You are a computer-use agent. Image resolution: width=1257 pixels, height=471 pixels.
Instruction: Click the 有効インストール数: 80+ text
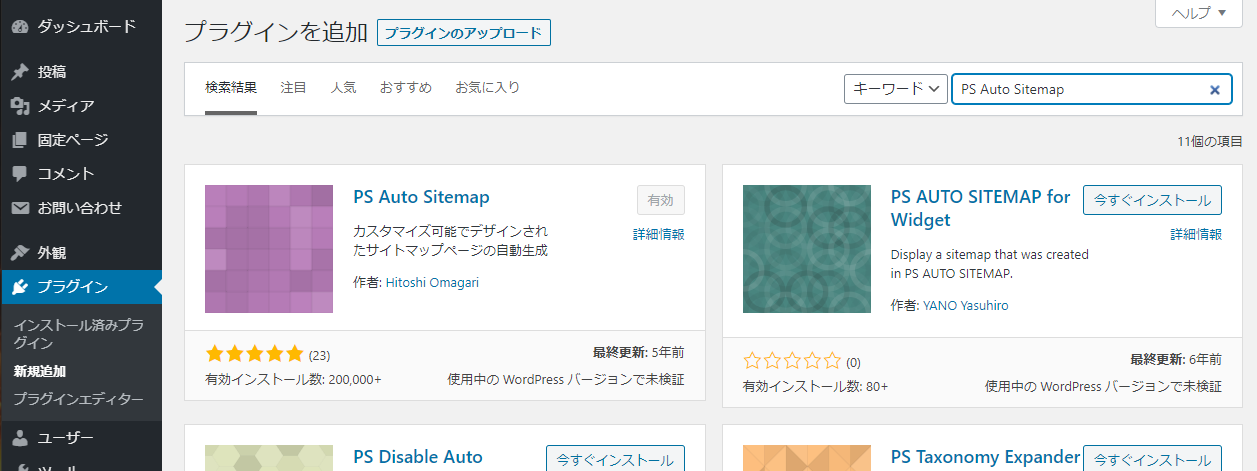coord(815,386)
